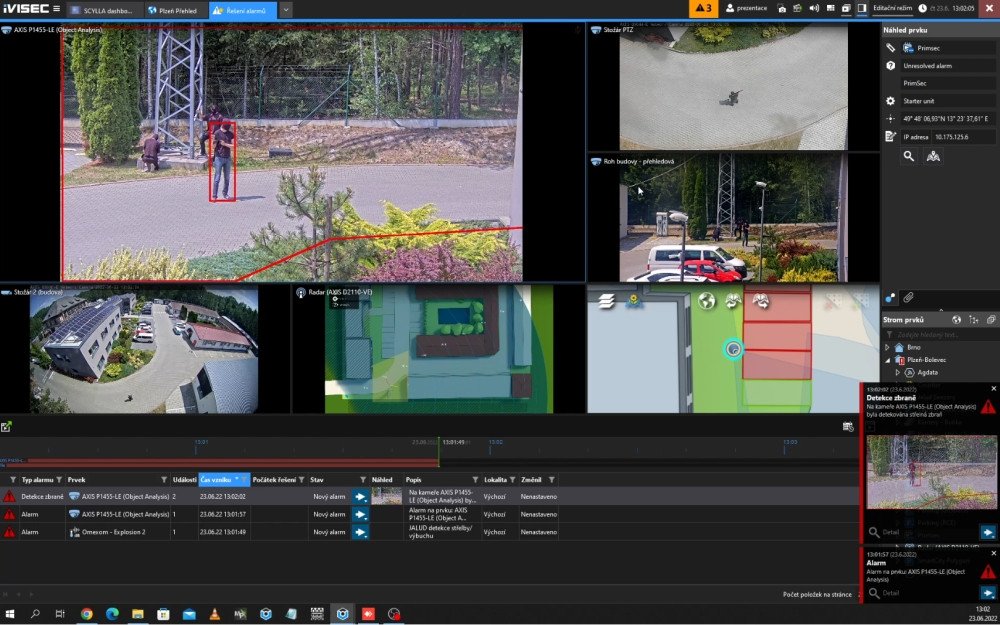Viewport: 1000px width, 625px height.
Task: Click the show-on-map icon in Náhled prvku
Action: click(x=933, y=156)
